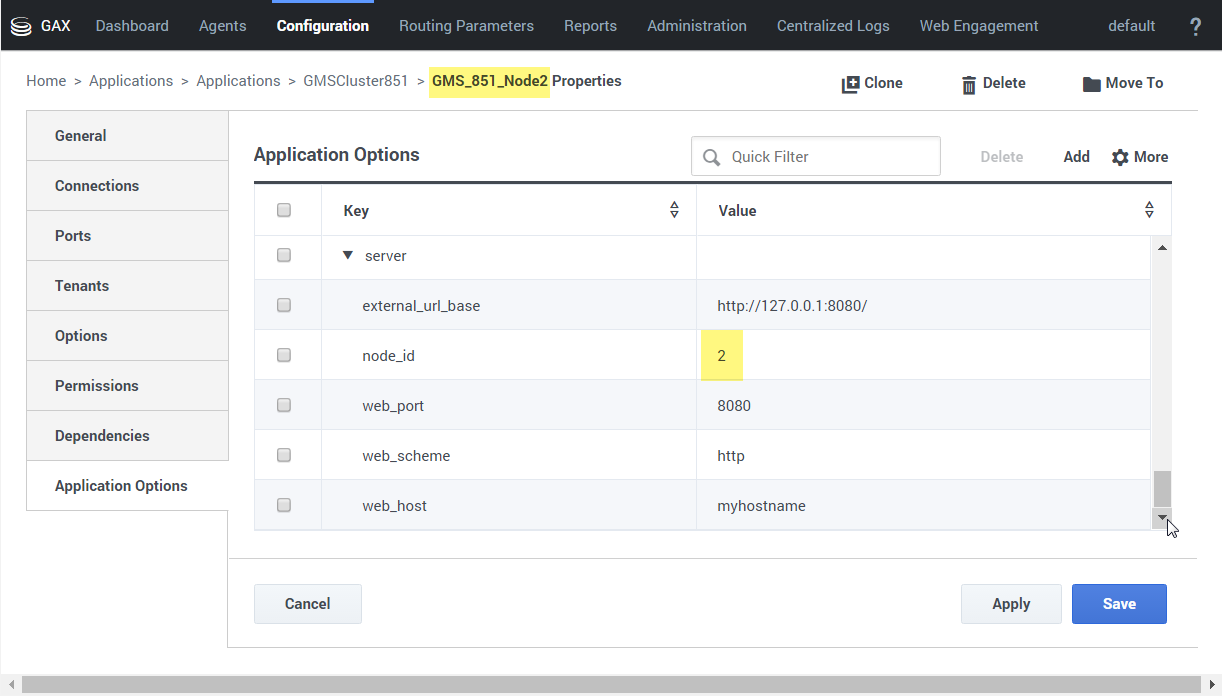Open the Web Engagement menu
The image size is (1222, 696).
pyautogui.click(x=979, y=26)
